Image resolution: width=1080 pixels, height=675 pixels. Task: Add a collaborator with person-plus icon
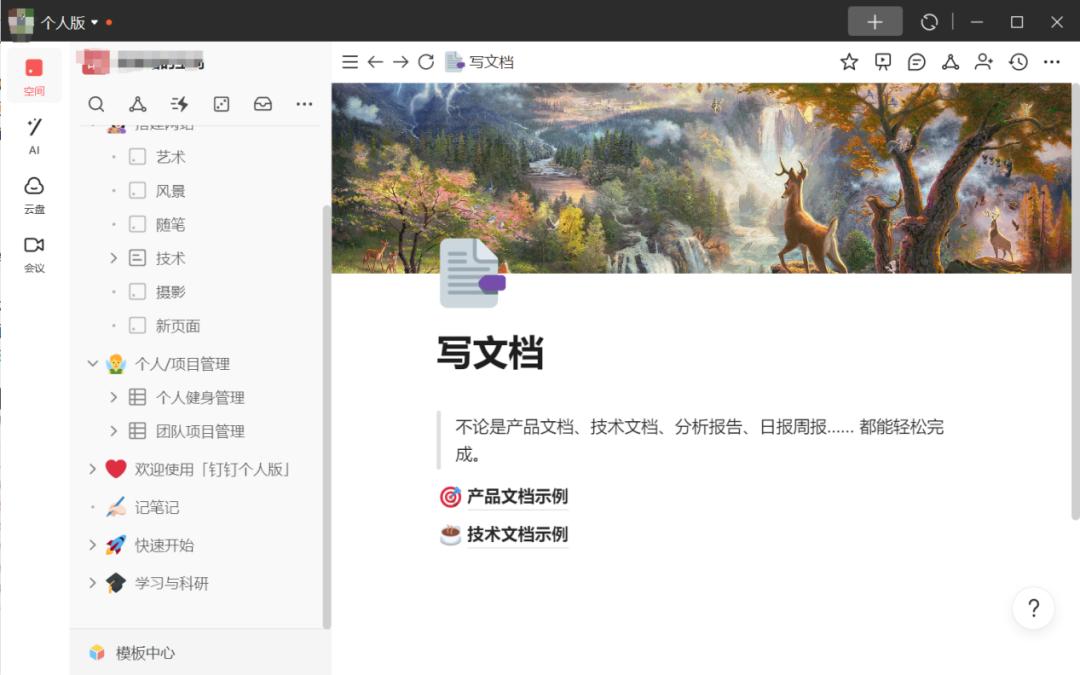coord(984,62)
